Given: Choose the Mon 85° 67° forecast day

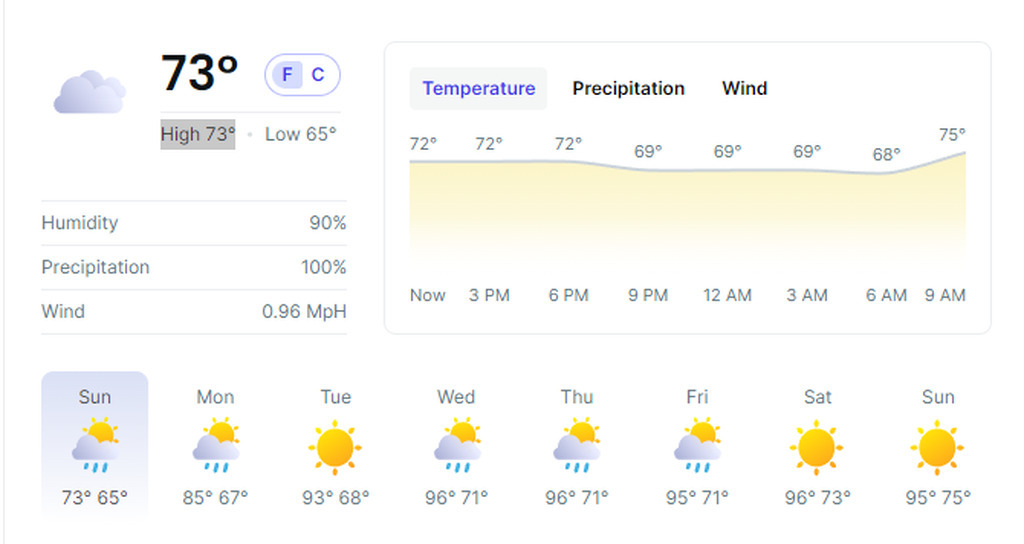Looking at the screenshot, I should 216,445.
